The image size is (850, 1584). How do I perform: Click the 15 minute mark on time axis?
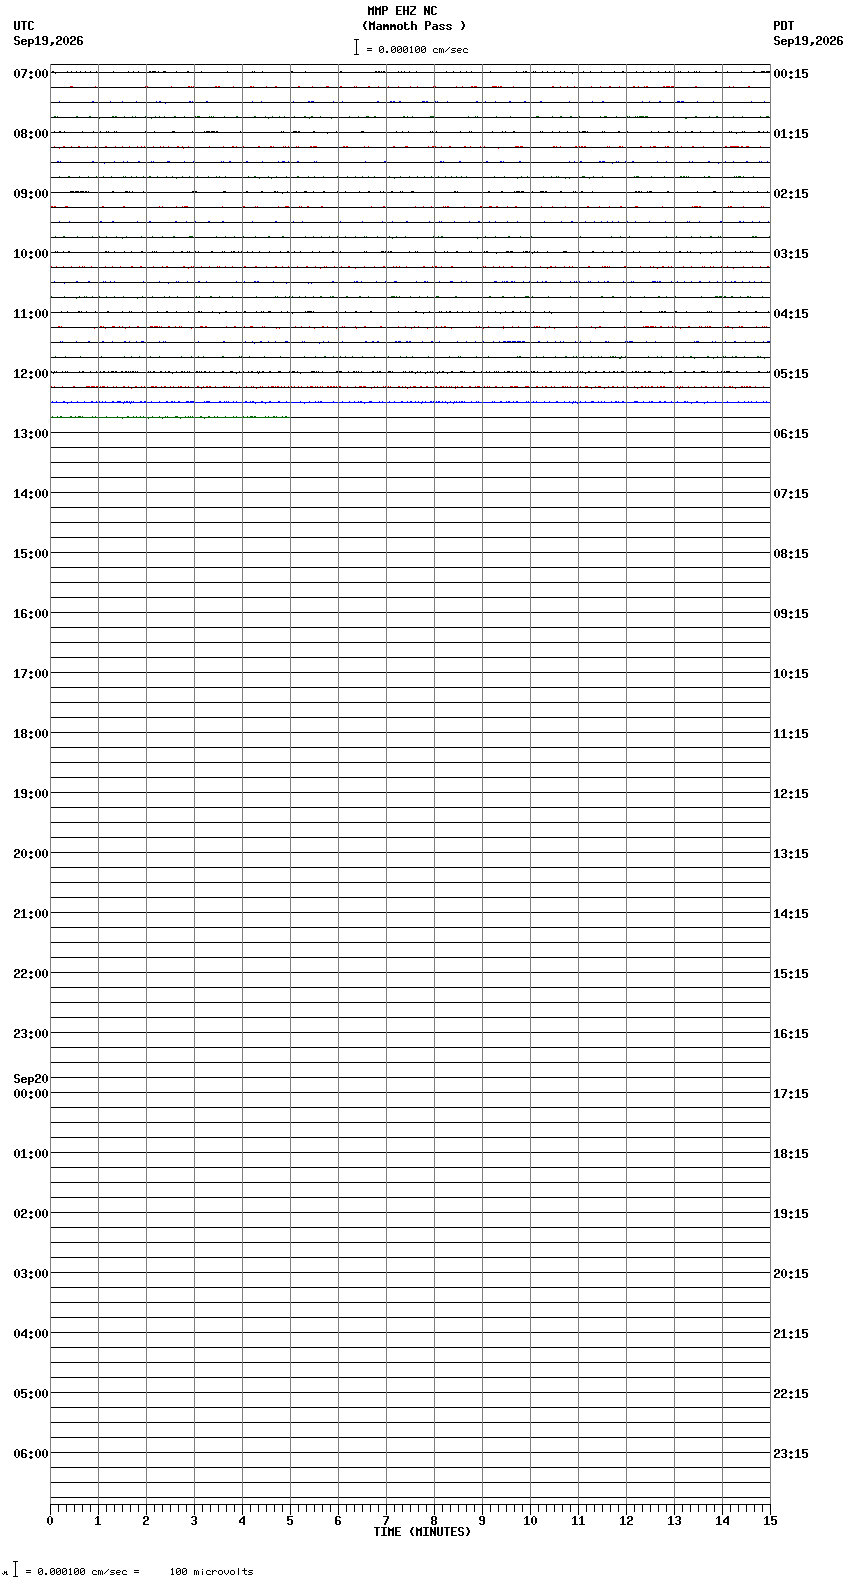(x=770, y=1521)
